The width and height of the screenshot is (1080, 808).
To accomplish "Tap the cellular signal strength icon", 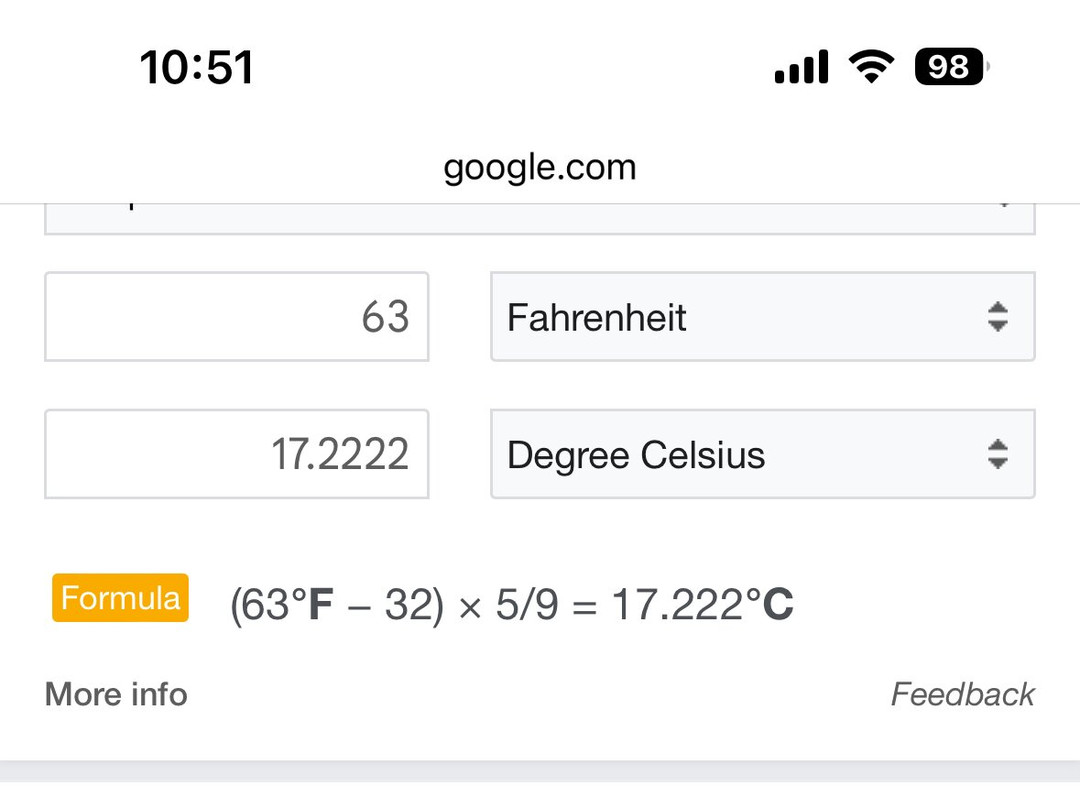I will 801,68.
